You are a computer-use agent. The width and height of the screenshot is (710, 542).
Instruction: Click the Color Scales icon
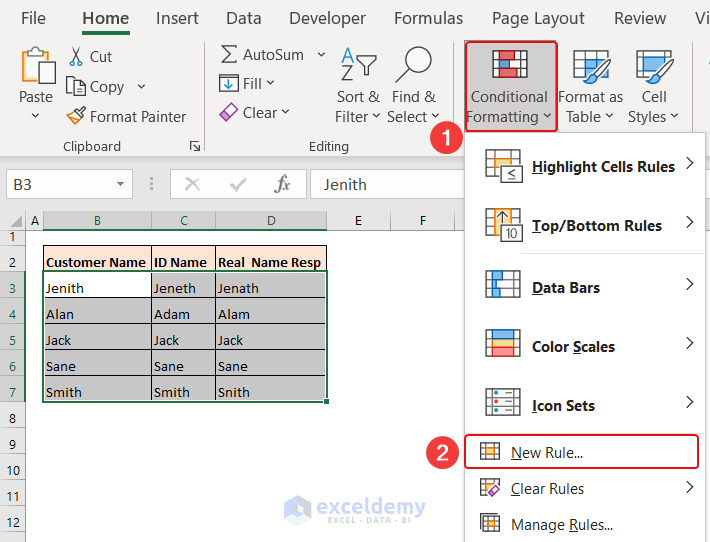(503, 343)
